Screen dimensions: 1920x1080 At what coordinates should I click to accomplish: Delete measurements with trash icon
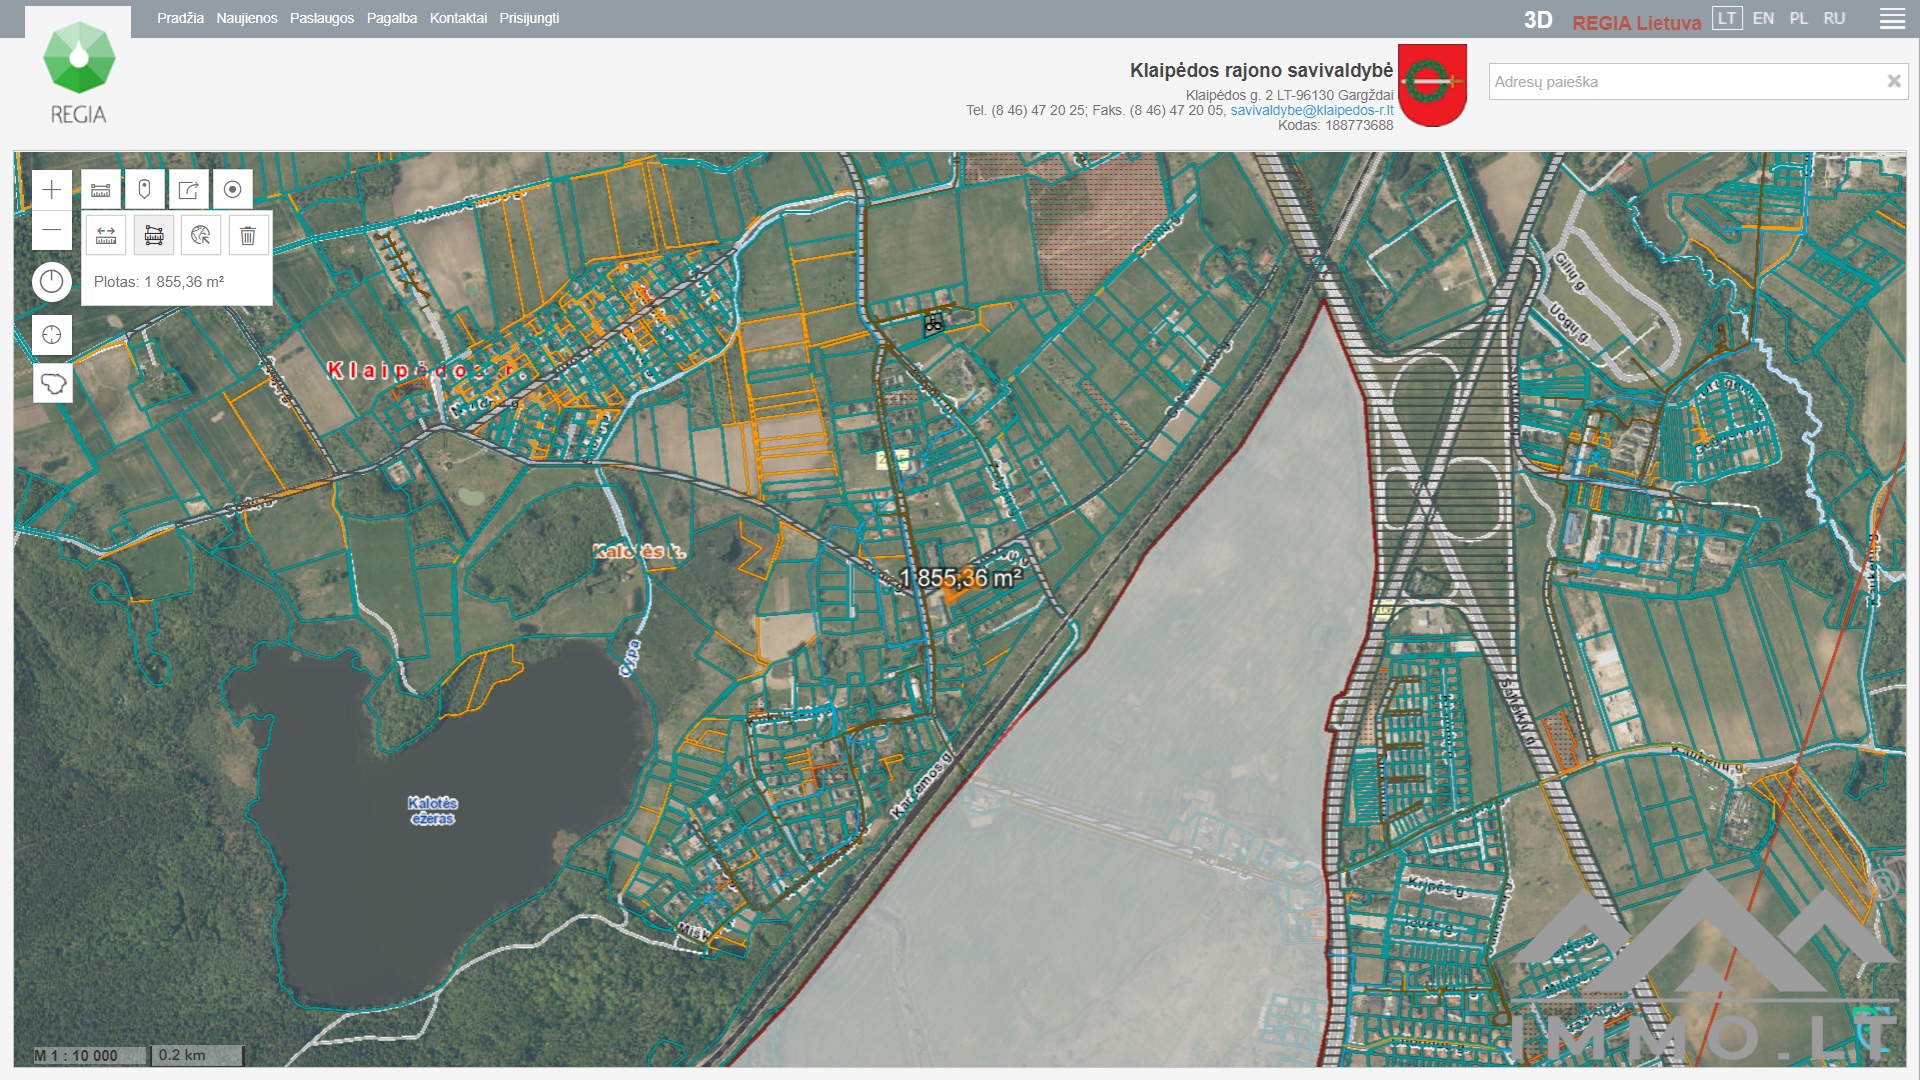coord(248,236)
